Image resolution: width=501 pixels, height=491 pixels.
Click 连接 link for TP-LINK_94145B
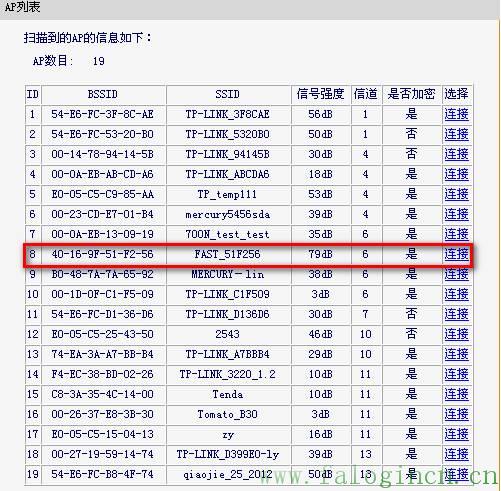[456, 154]
